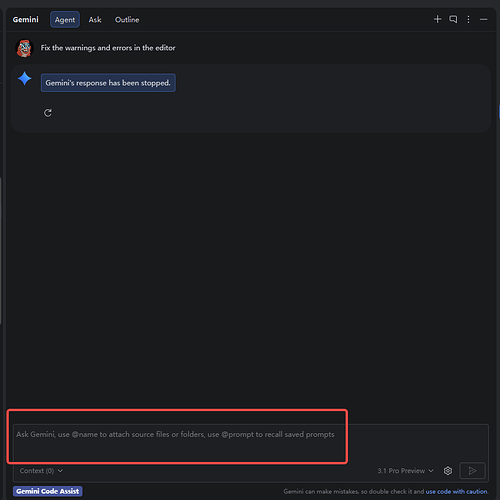Image resolution: width=500 pixels, height=500 pixels.
Task: Open chat history icon
Action: tap(453, 19)
